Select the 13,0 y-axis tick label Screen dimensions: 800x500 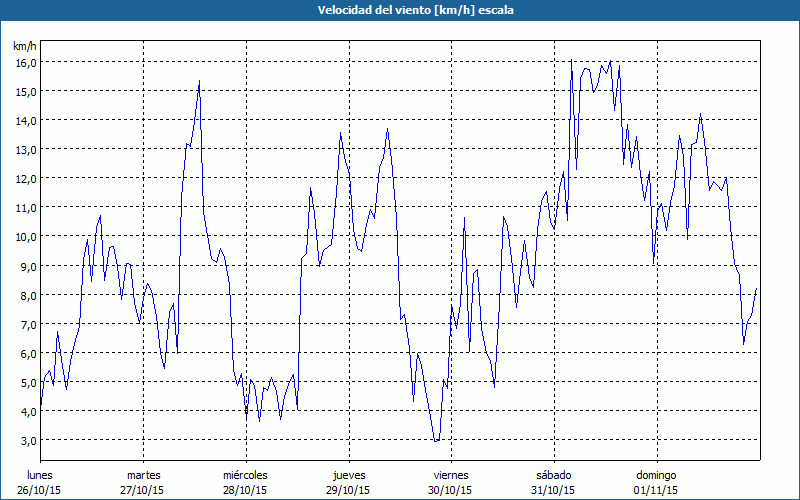point(25,149)
